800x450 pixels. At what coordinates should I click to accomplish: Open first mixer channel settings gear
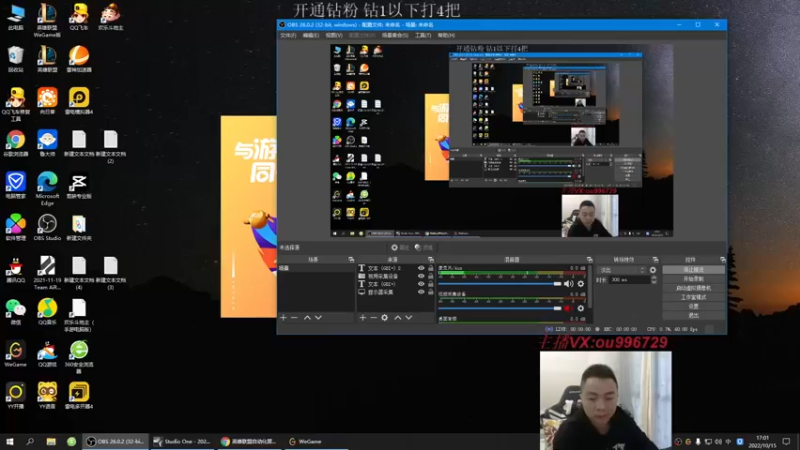pos(581,284)
